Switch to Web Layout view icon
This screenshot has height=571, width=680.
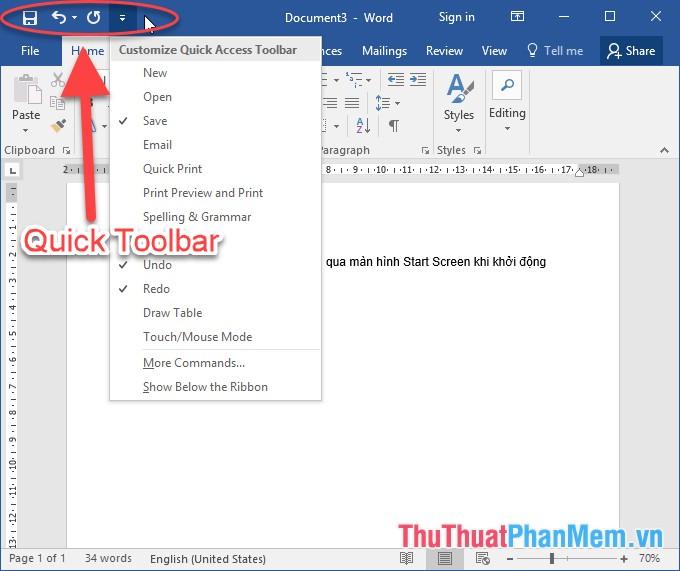[483, 558]
